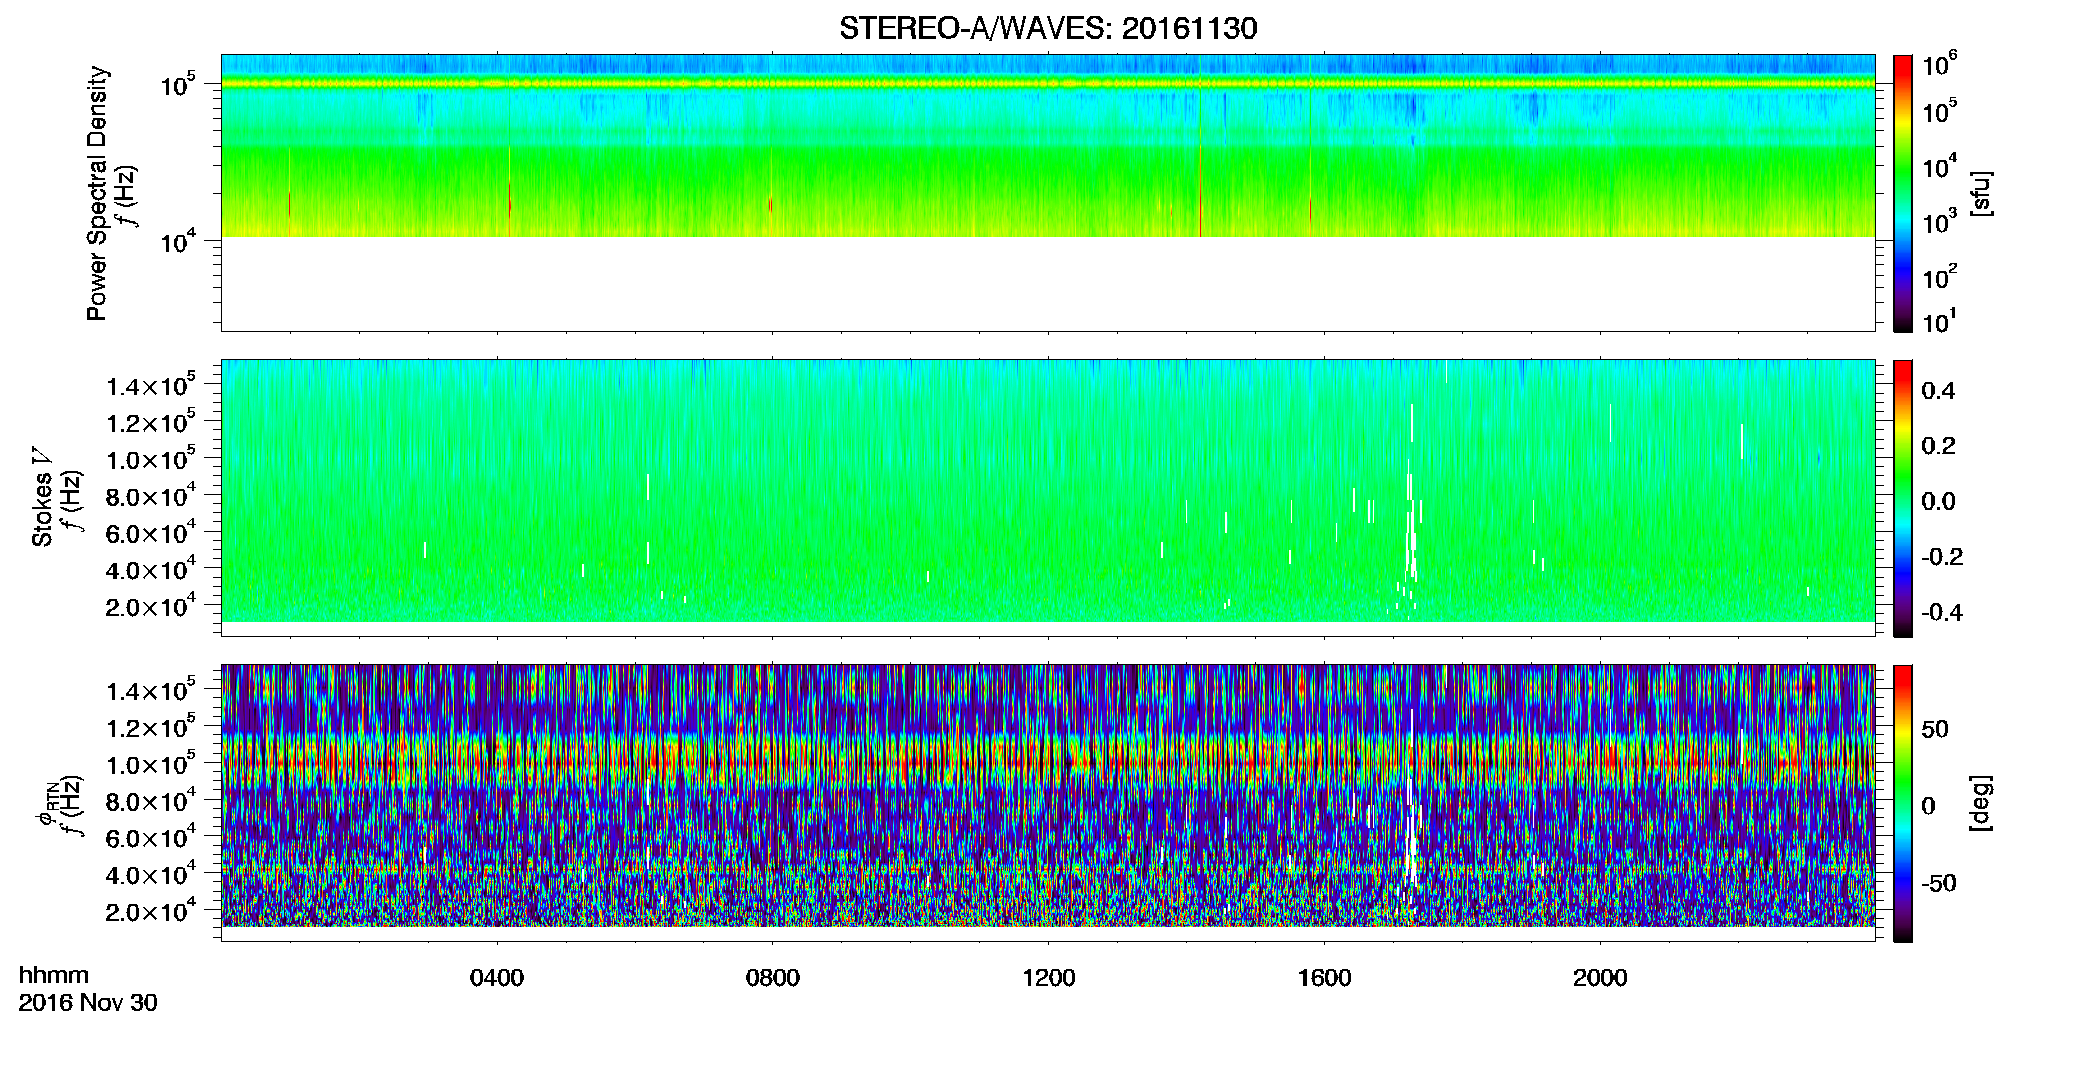2096x1080 pixels.
Task: Click the [sfu] colorbar unit label
Action: [1981, 193]
